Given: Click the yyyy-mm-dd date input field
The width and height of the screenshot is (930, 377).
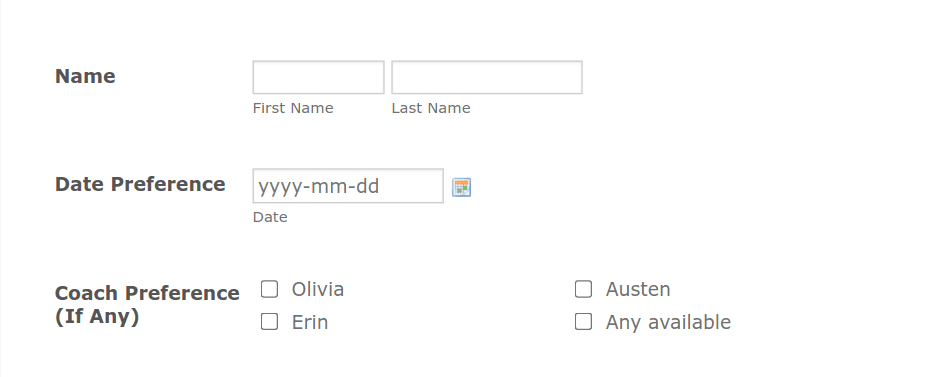Looking at the screenshot, I should (x=348, y=186).
